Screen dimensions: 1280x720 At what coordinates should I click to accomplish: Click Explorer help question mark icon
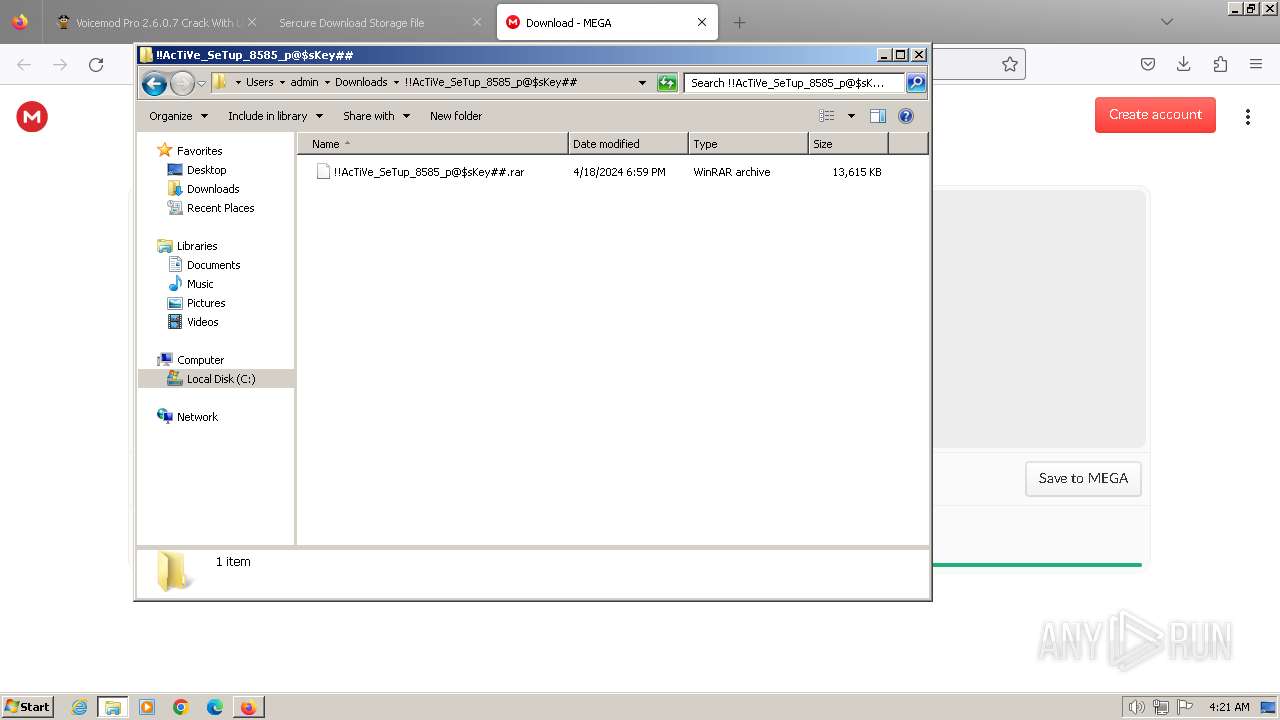point(906,116)
